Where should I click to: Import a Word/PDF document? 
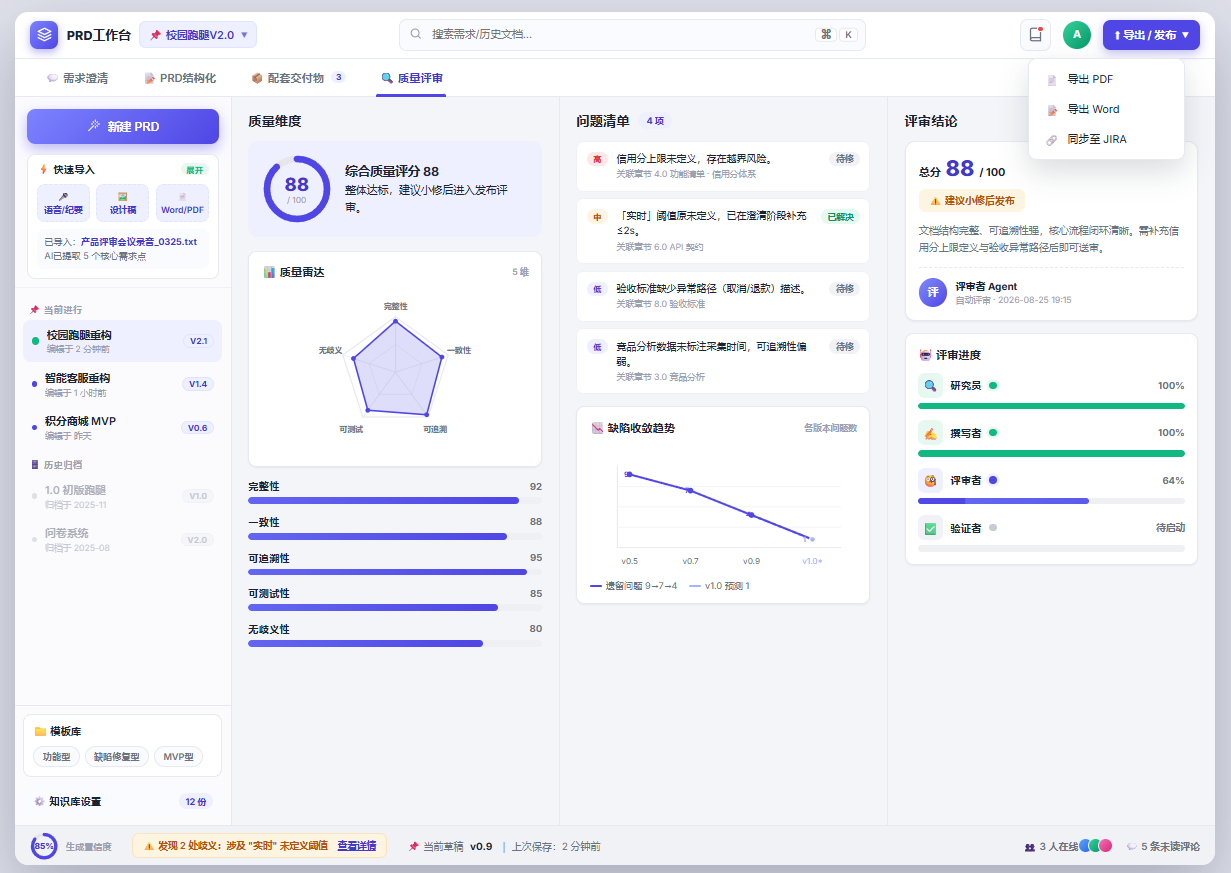(x=182, y=203)
